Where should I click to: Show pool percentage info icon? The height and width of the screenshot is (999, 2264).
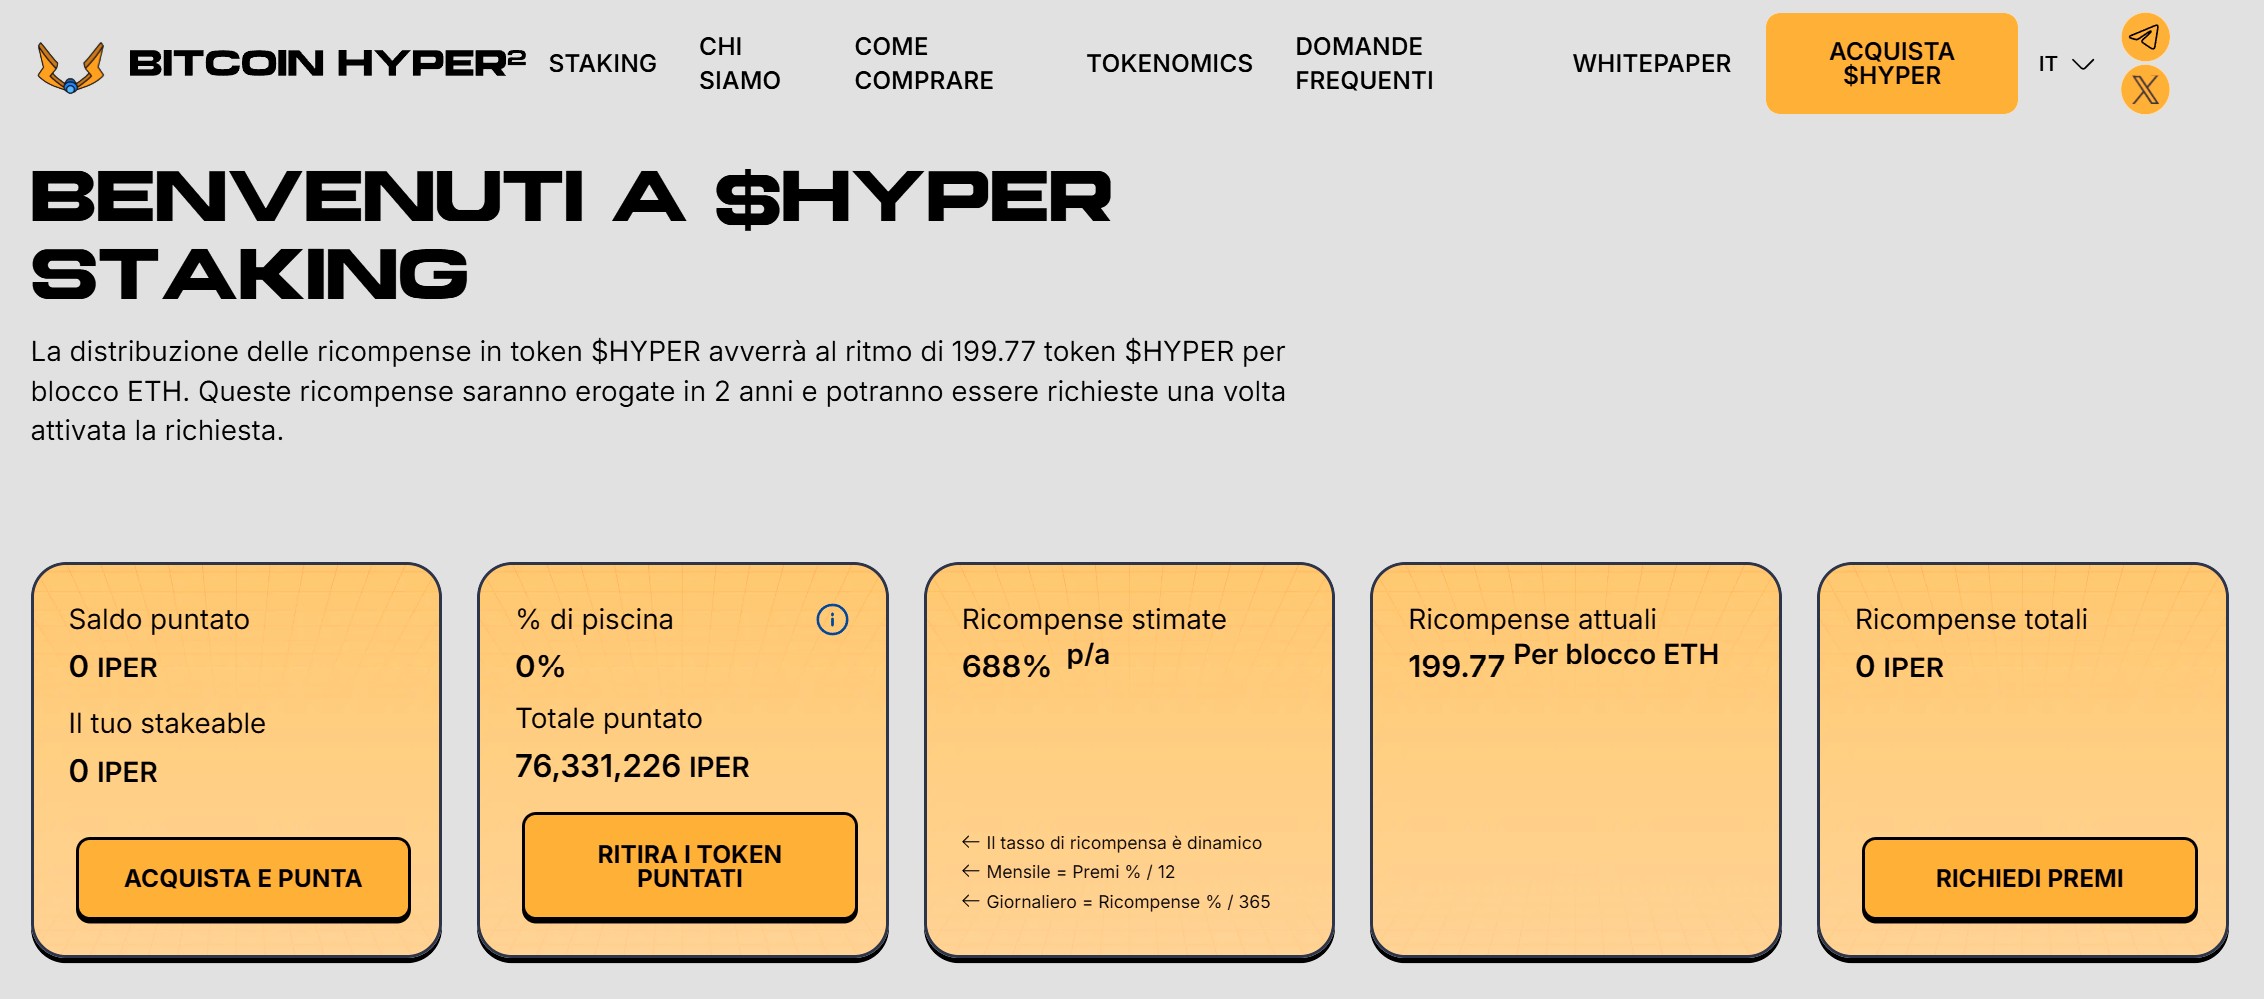[832, 620]
